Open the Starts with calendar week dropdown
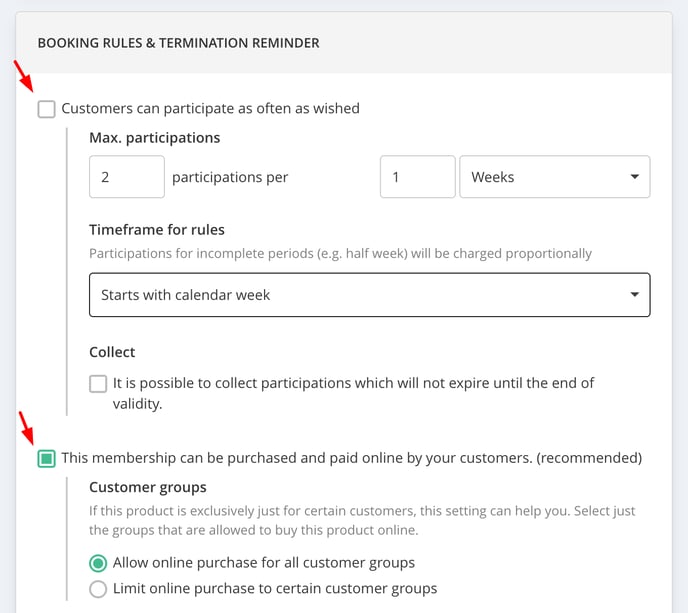The width and height of the screenshot is (688, 613). (x=369, y=295)
